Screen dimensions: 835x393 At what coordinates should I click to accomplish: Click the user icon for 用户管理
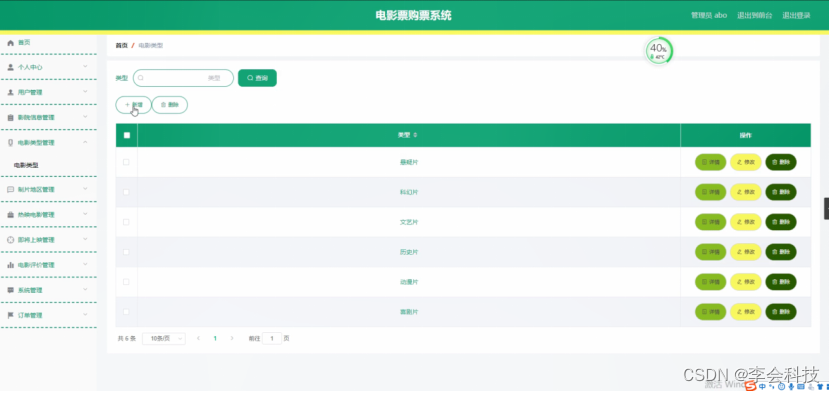(10, 93)
